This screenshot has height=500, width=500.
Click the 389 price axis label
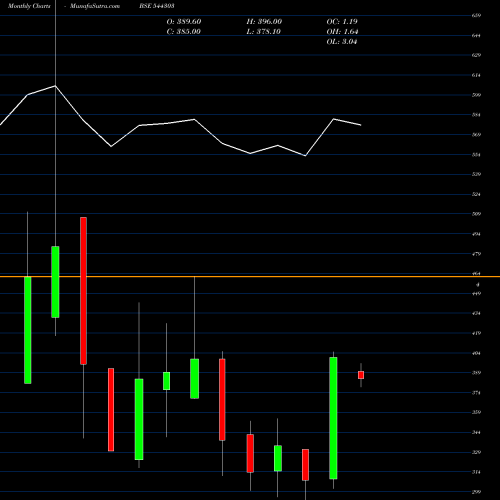[476, 373]
